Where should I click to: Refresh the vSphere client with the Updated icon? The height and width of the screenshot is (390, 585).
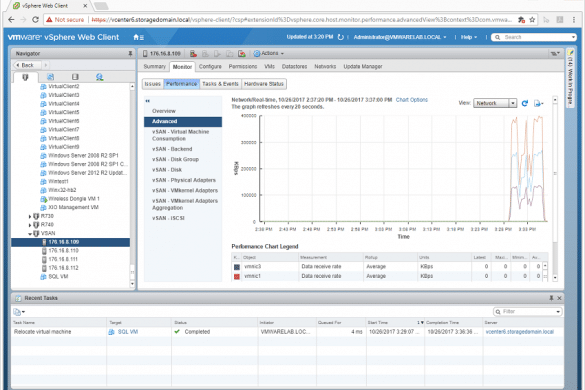340,37
